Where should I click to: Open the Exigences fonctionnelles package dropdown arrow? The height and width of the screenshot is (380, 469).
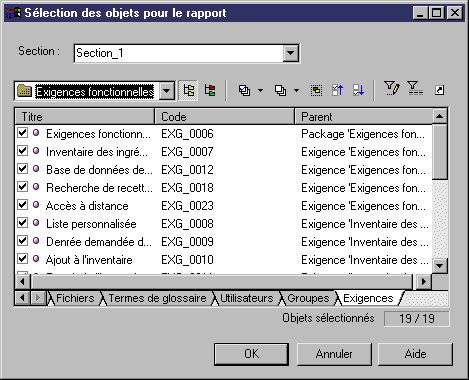click(x=166, y=91)
